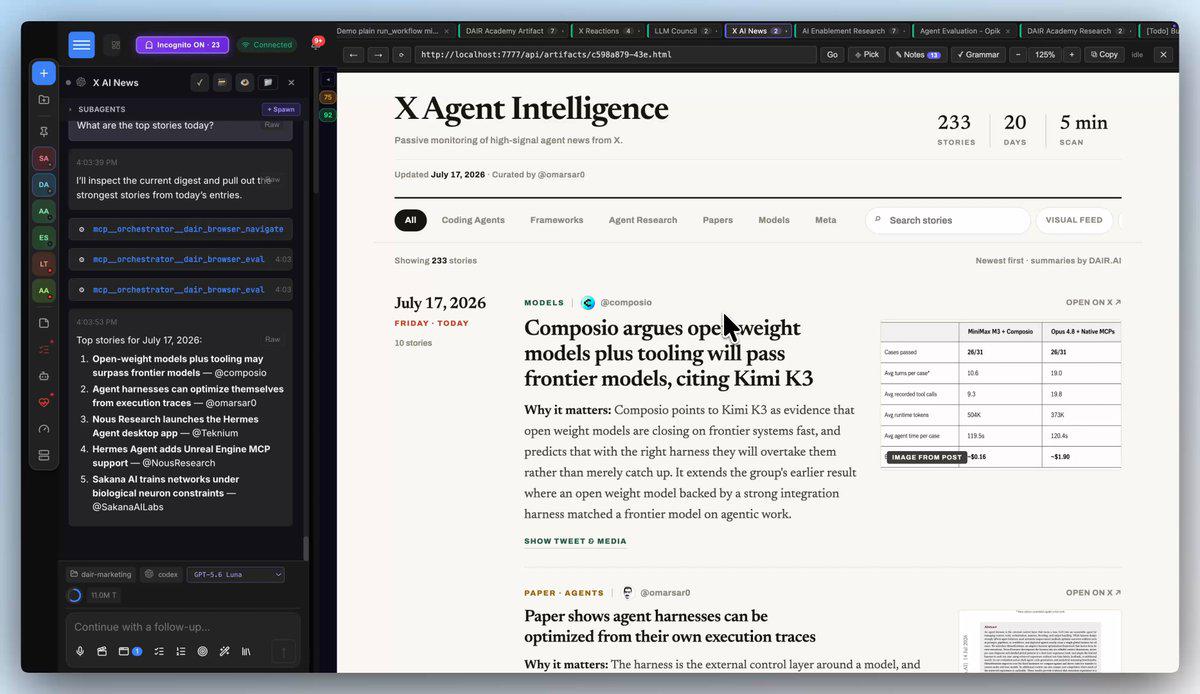Toggle Raw view on 'What are the top stories' message
1200x694 pixels.
click(272, 125)
